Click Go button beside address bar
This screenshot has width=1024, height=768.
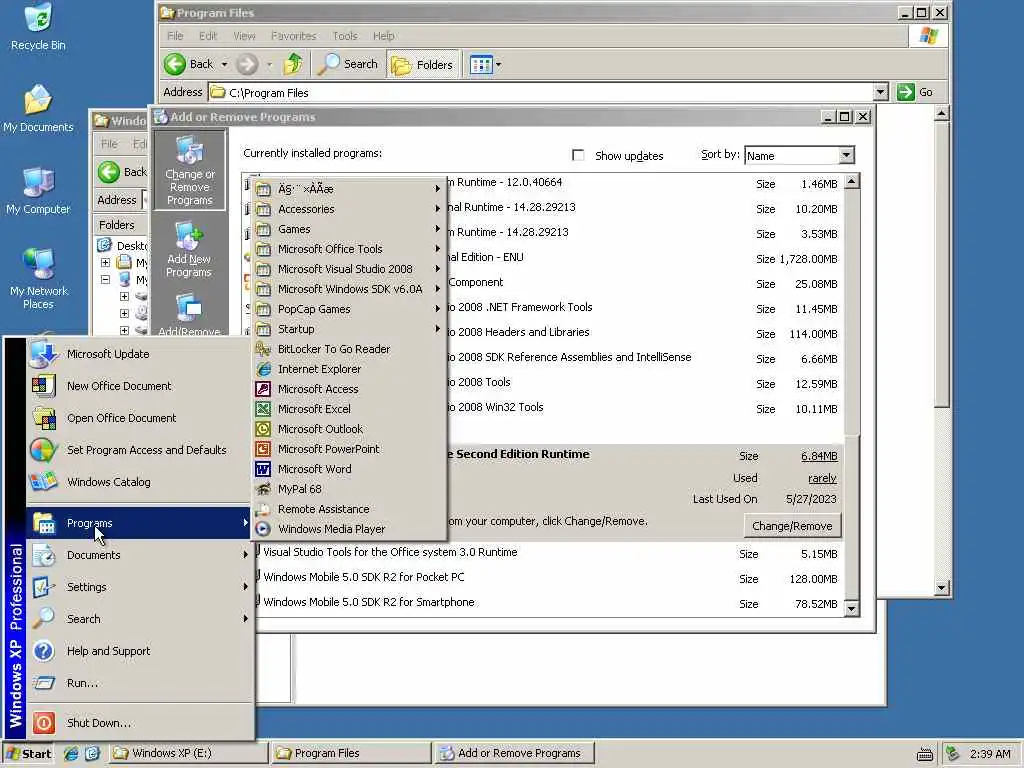point(915,92)
